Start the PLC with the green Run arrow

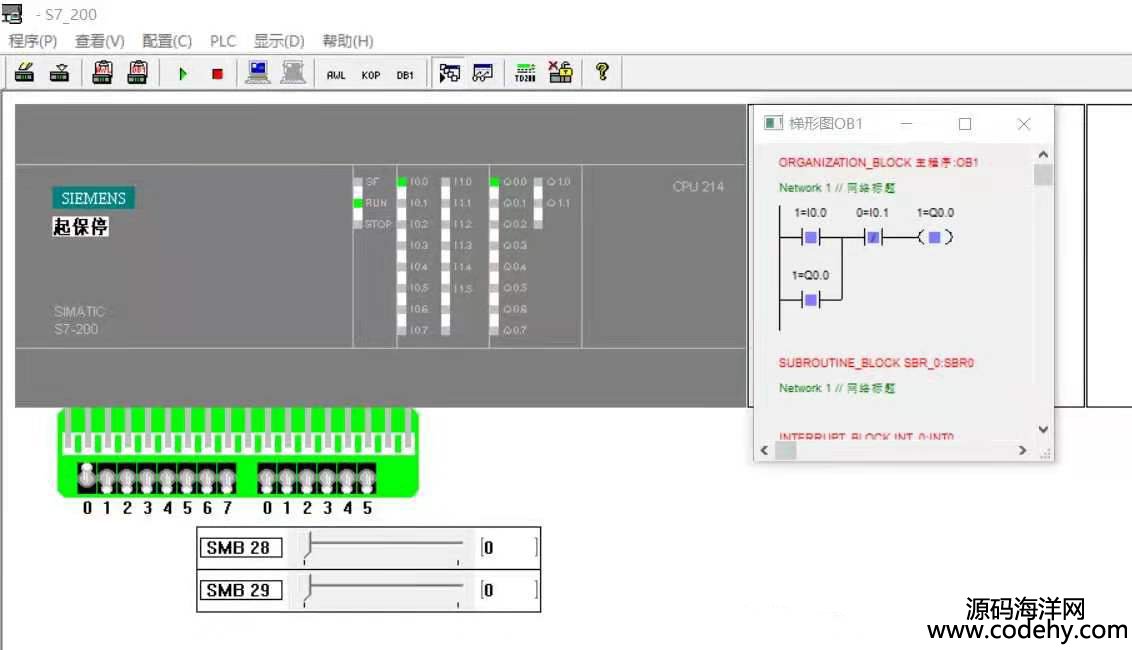[183, 74]
